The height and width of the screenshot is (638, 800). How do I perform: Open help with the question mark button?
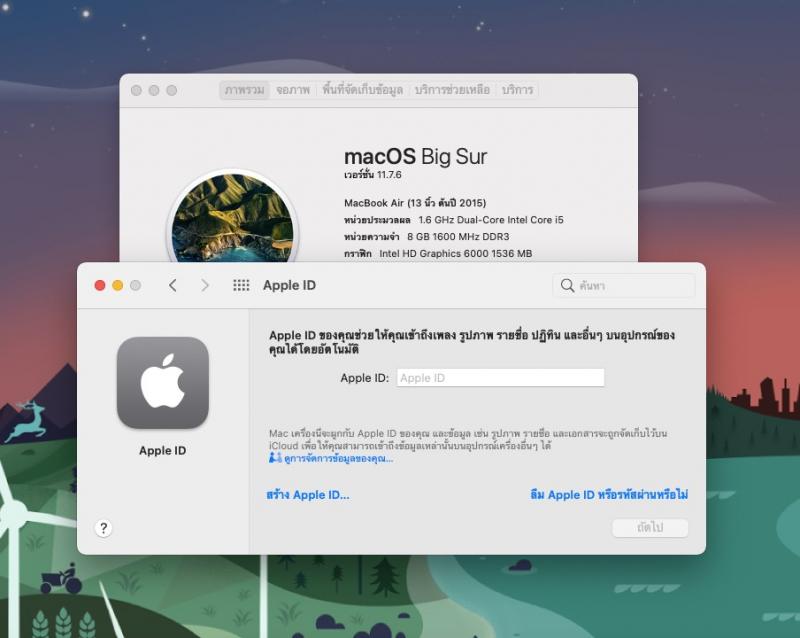(104, 528)
